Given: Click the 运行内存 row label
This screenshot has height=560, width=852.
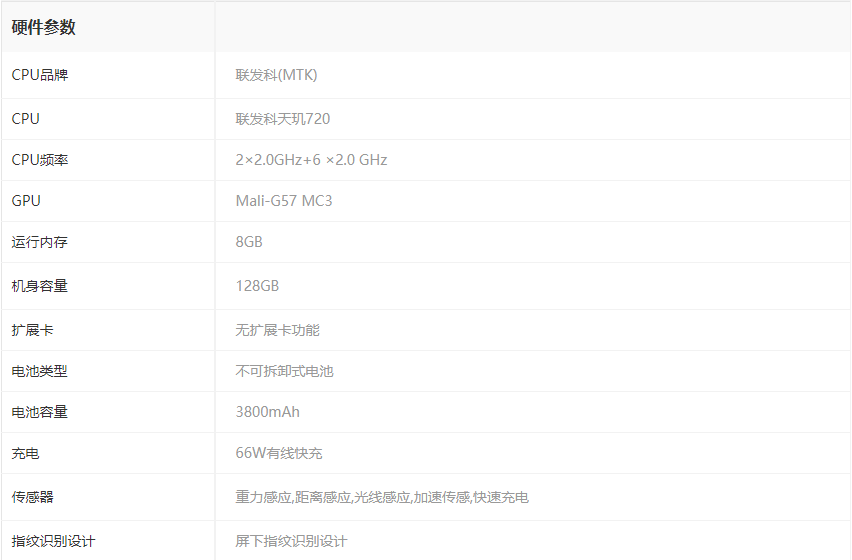Looking at the screenshot, I should [x=40, y=242].
